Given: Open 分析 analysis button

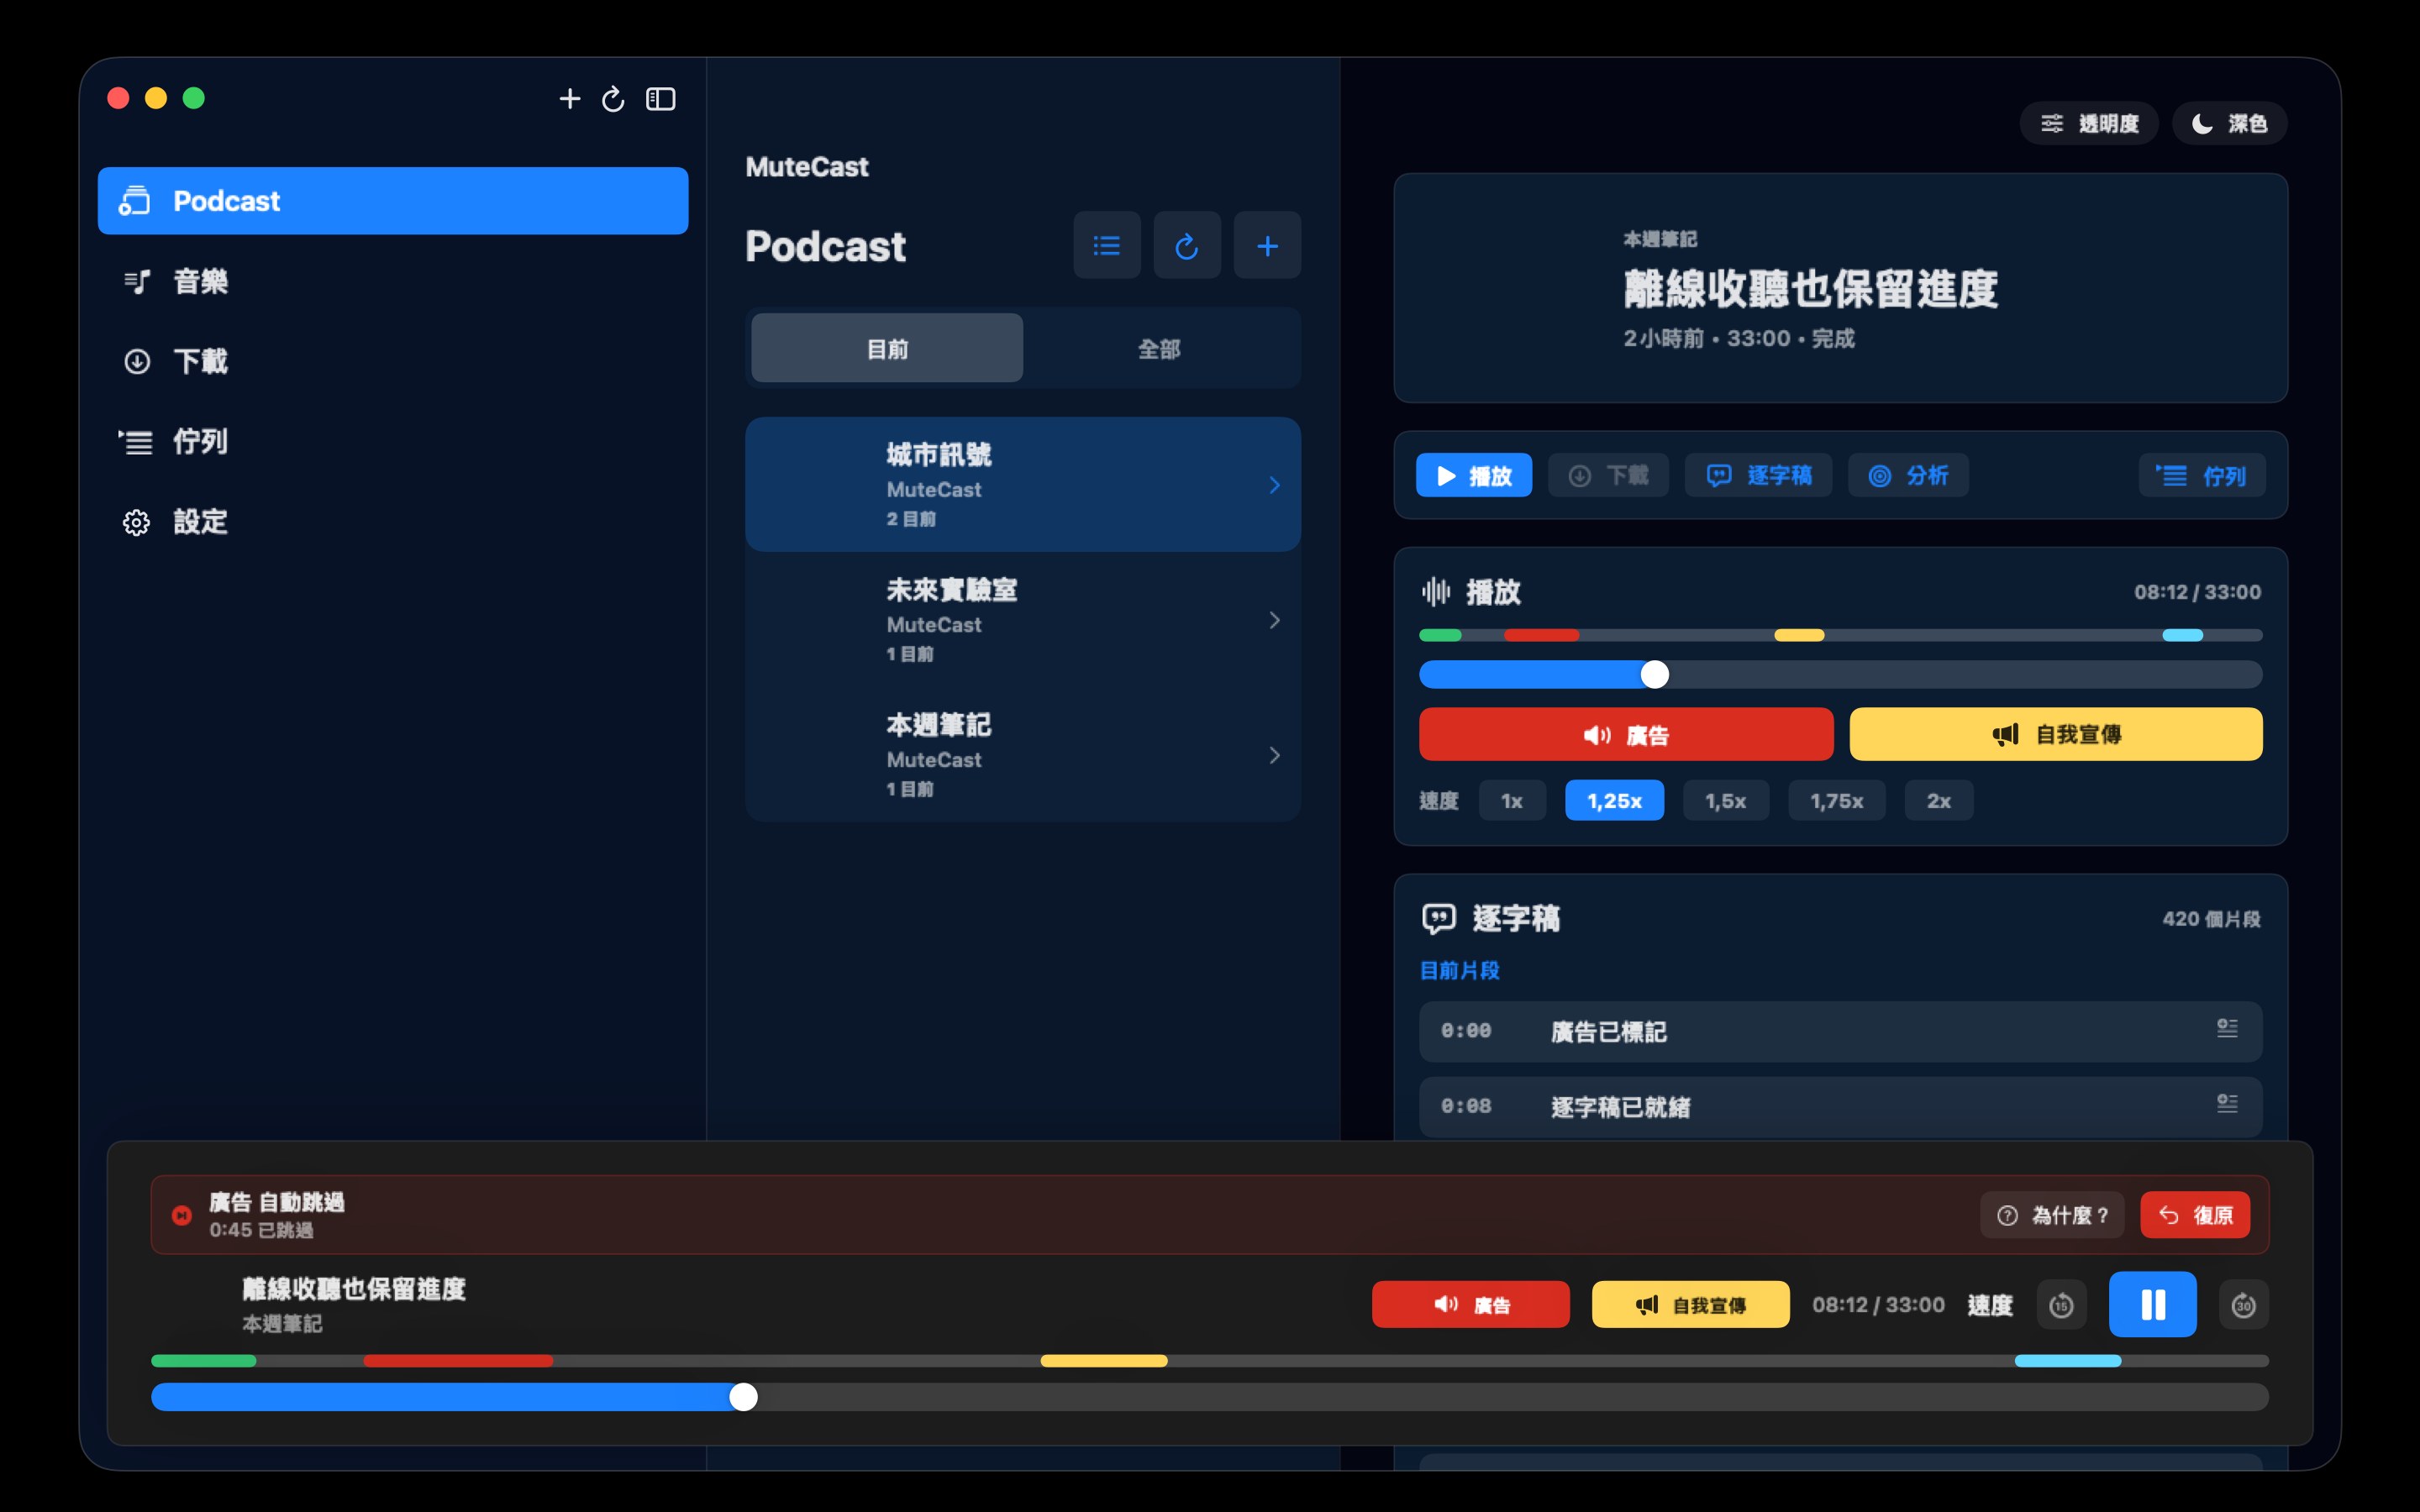Looking at the screenshot, I should pyautogui.click(x=1908, y=475).
